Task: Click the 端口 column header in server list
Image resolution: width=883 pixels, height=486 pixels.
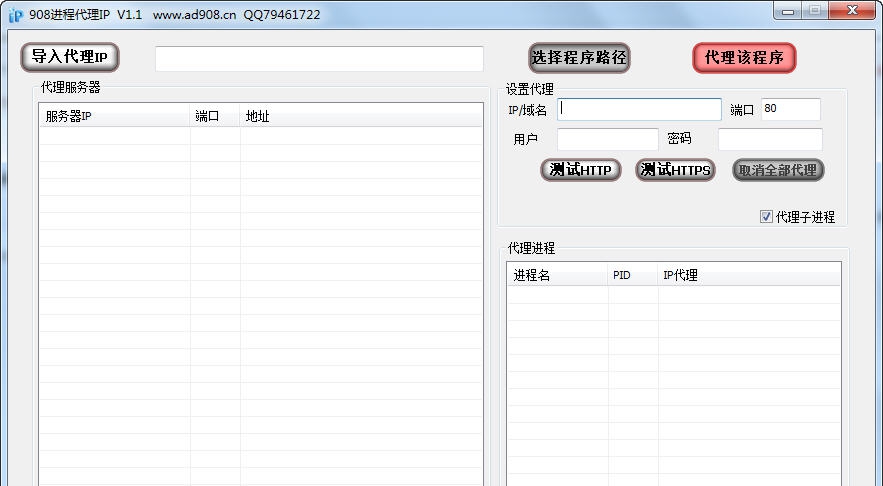Action: pos(215,116)
